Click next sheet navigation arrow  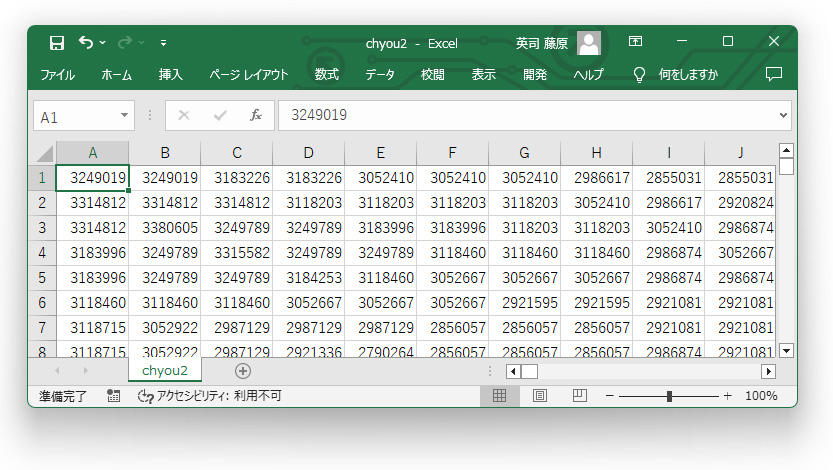tap(86, 371)
